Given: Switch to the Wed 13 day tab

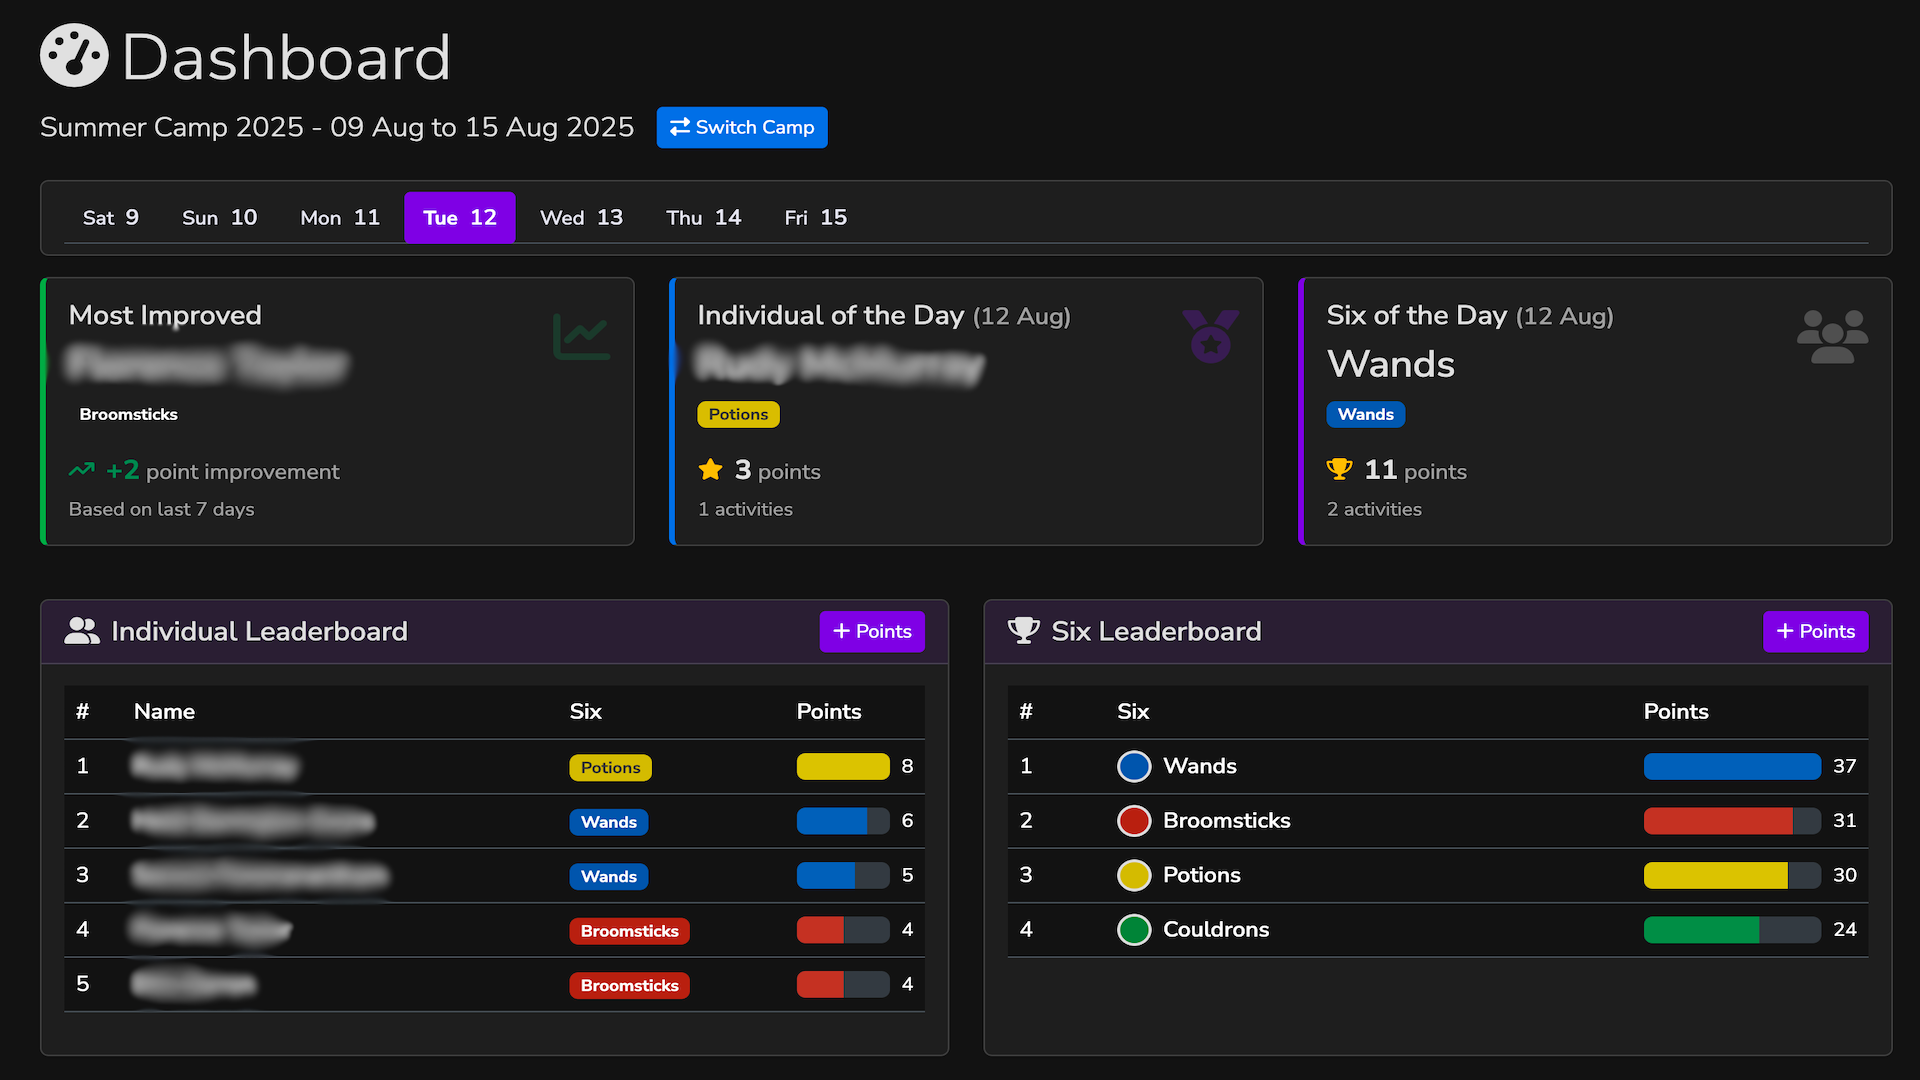Looking at the screenshot, I should click(x=581, y=217).
